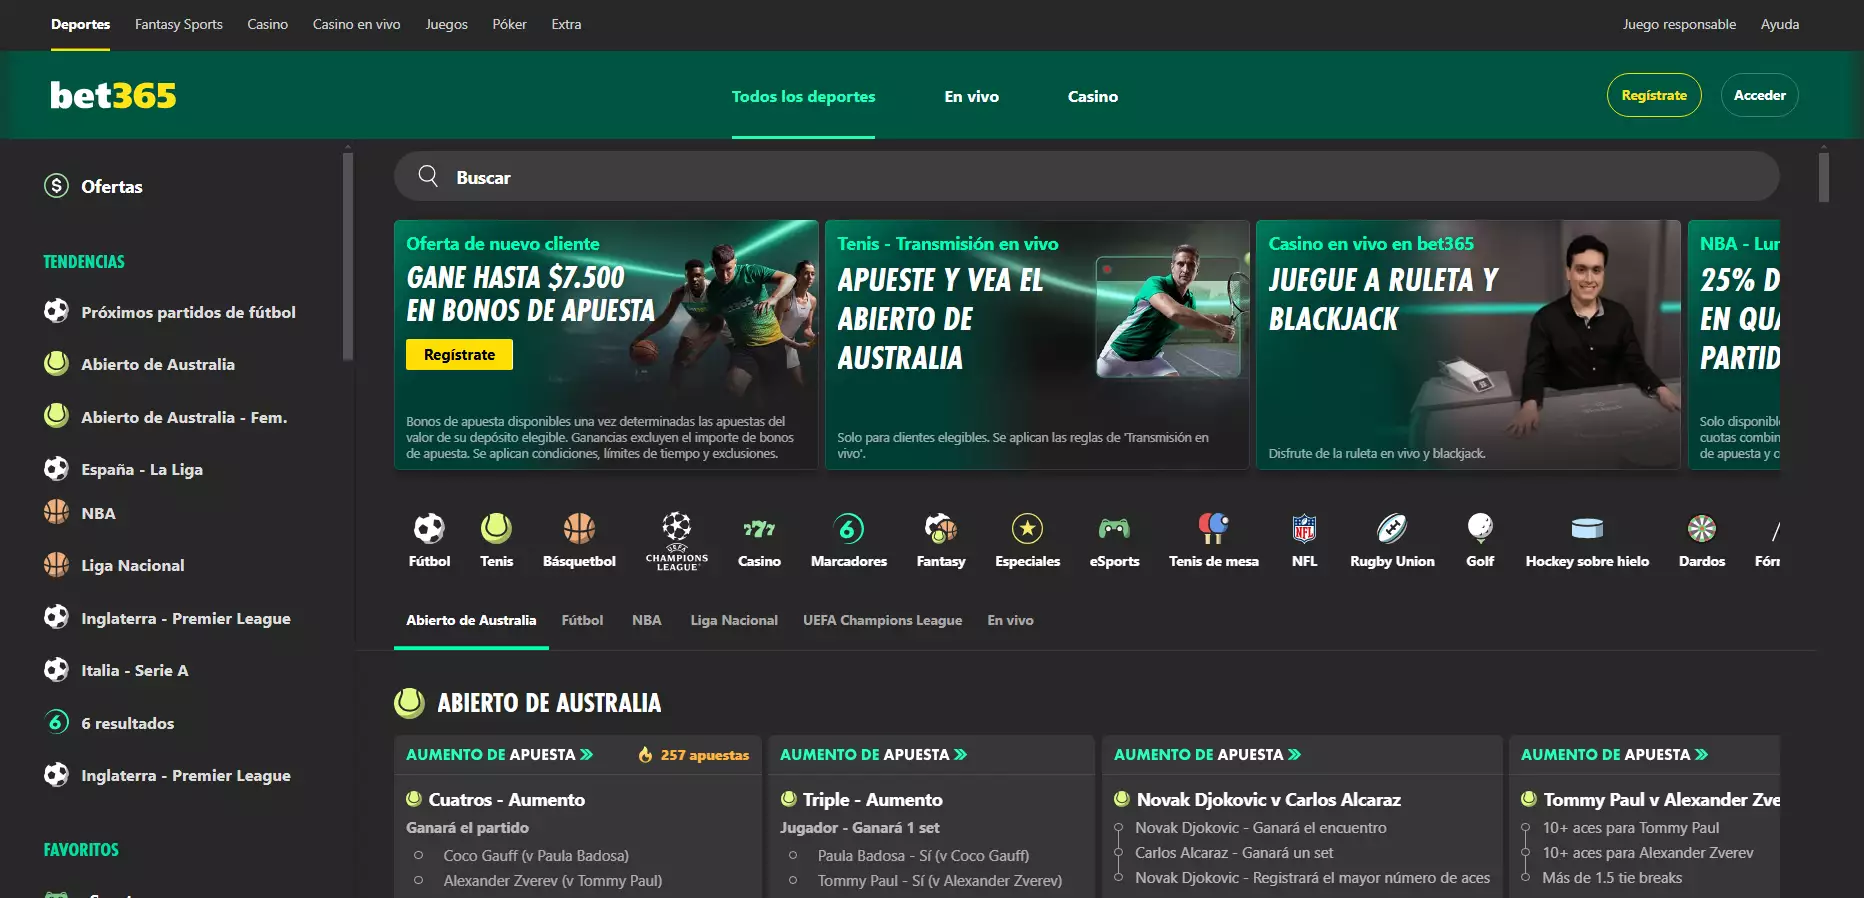Open the En vivo header tab
The image size is (1864, 898).
coord(971,97)
